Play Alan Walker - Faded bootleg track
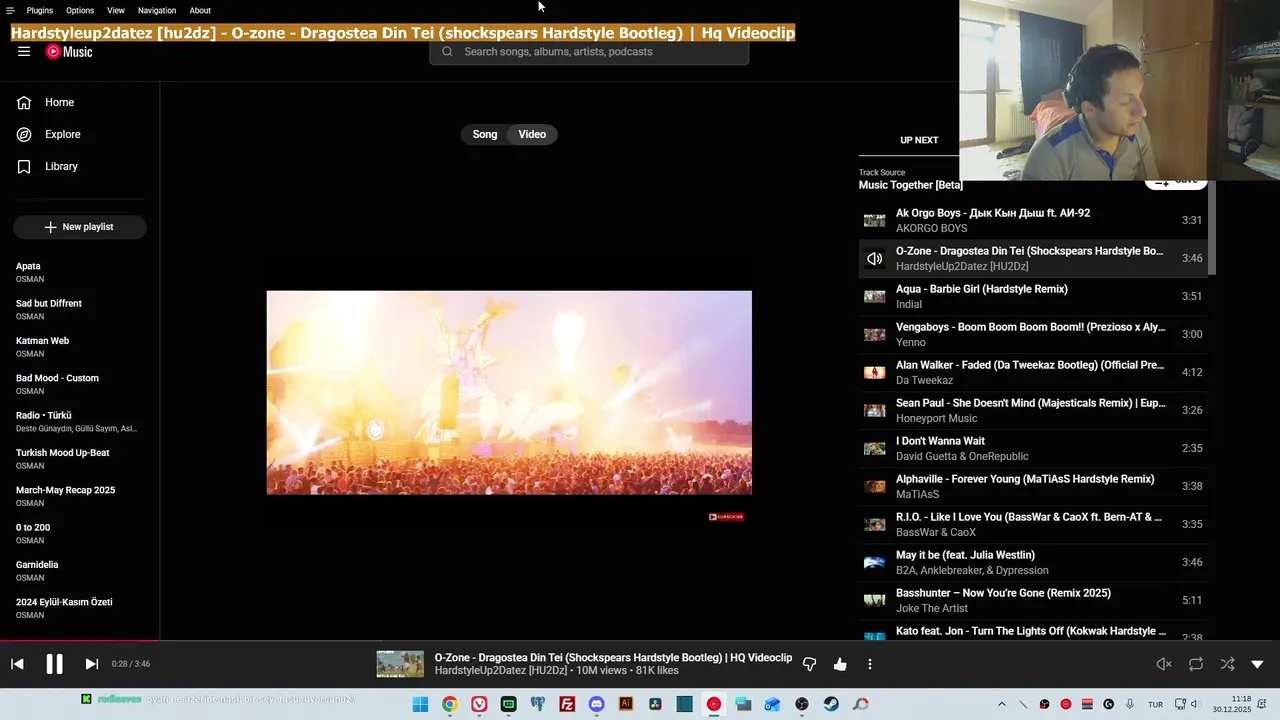The image size is (1280, 720). (1032, 372)
